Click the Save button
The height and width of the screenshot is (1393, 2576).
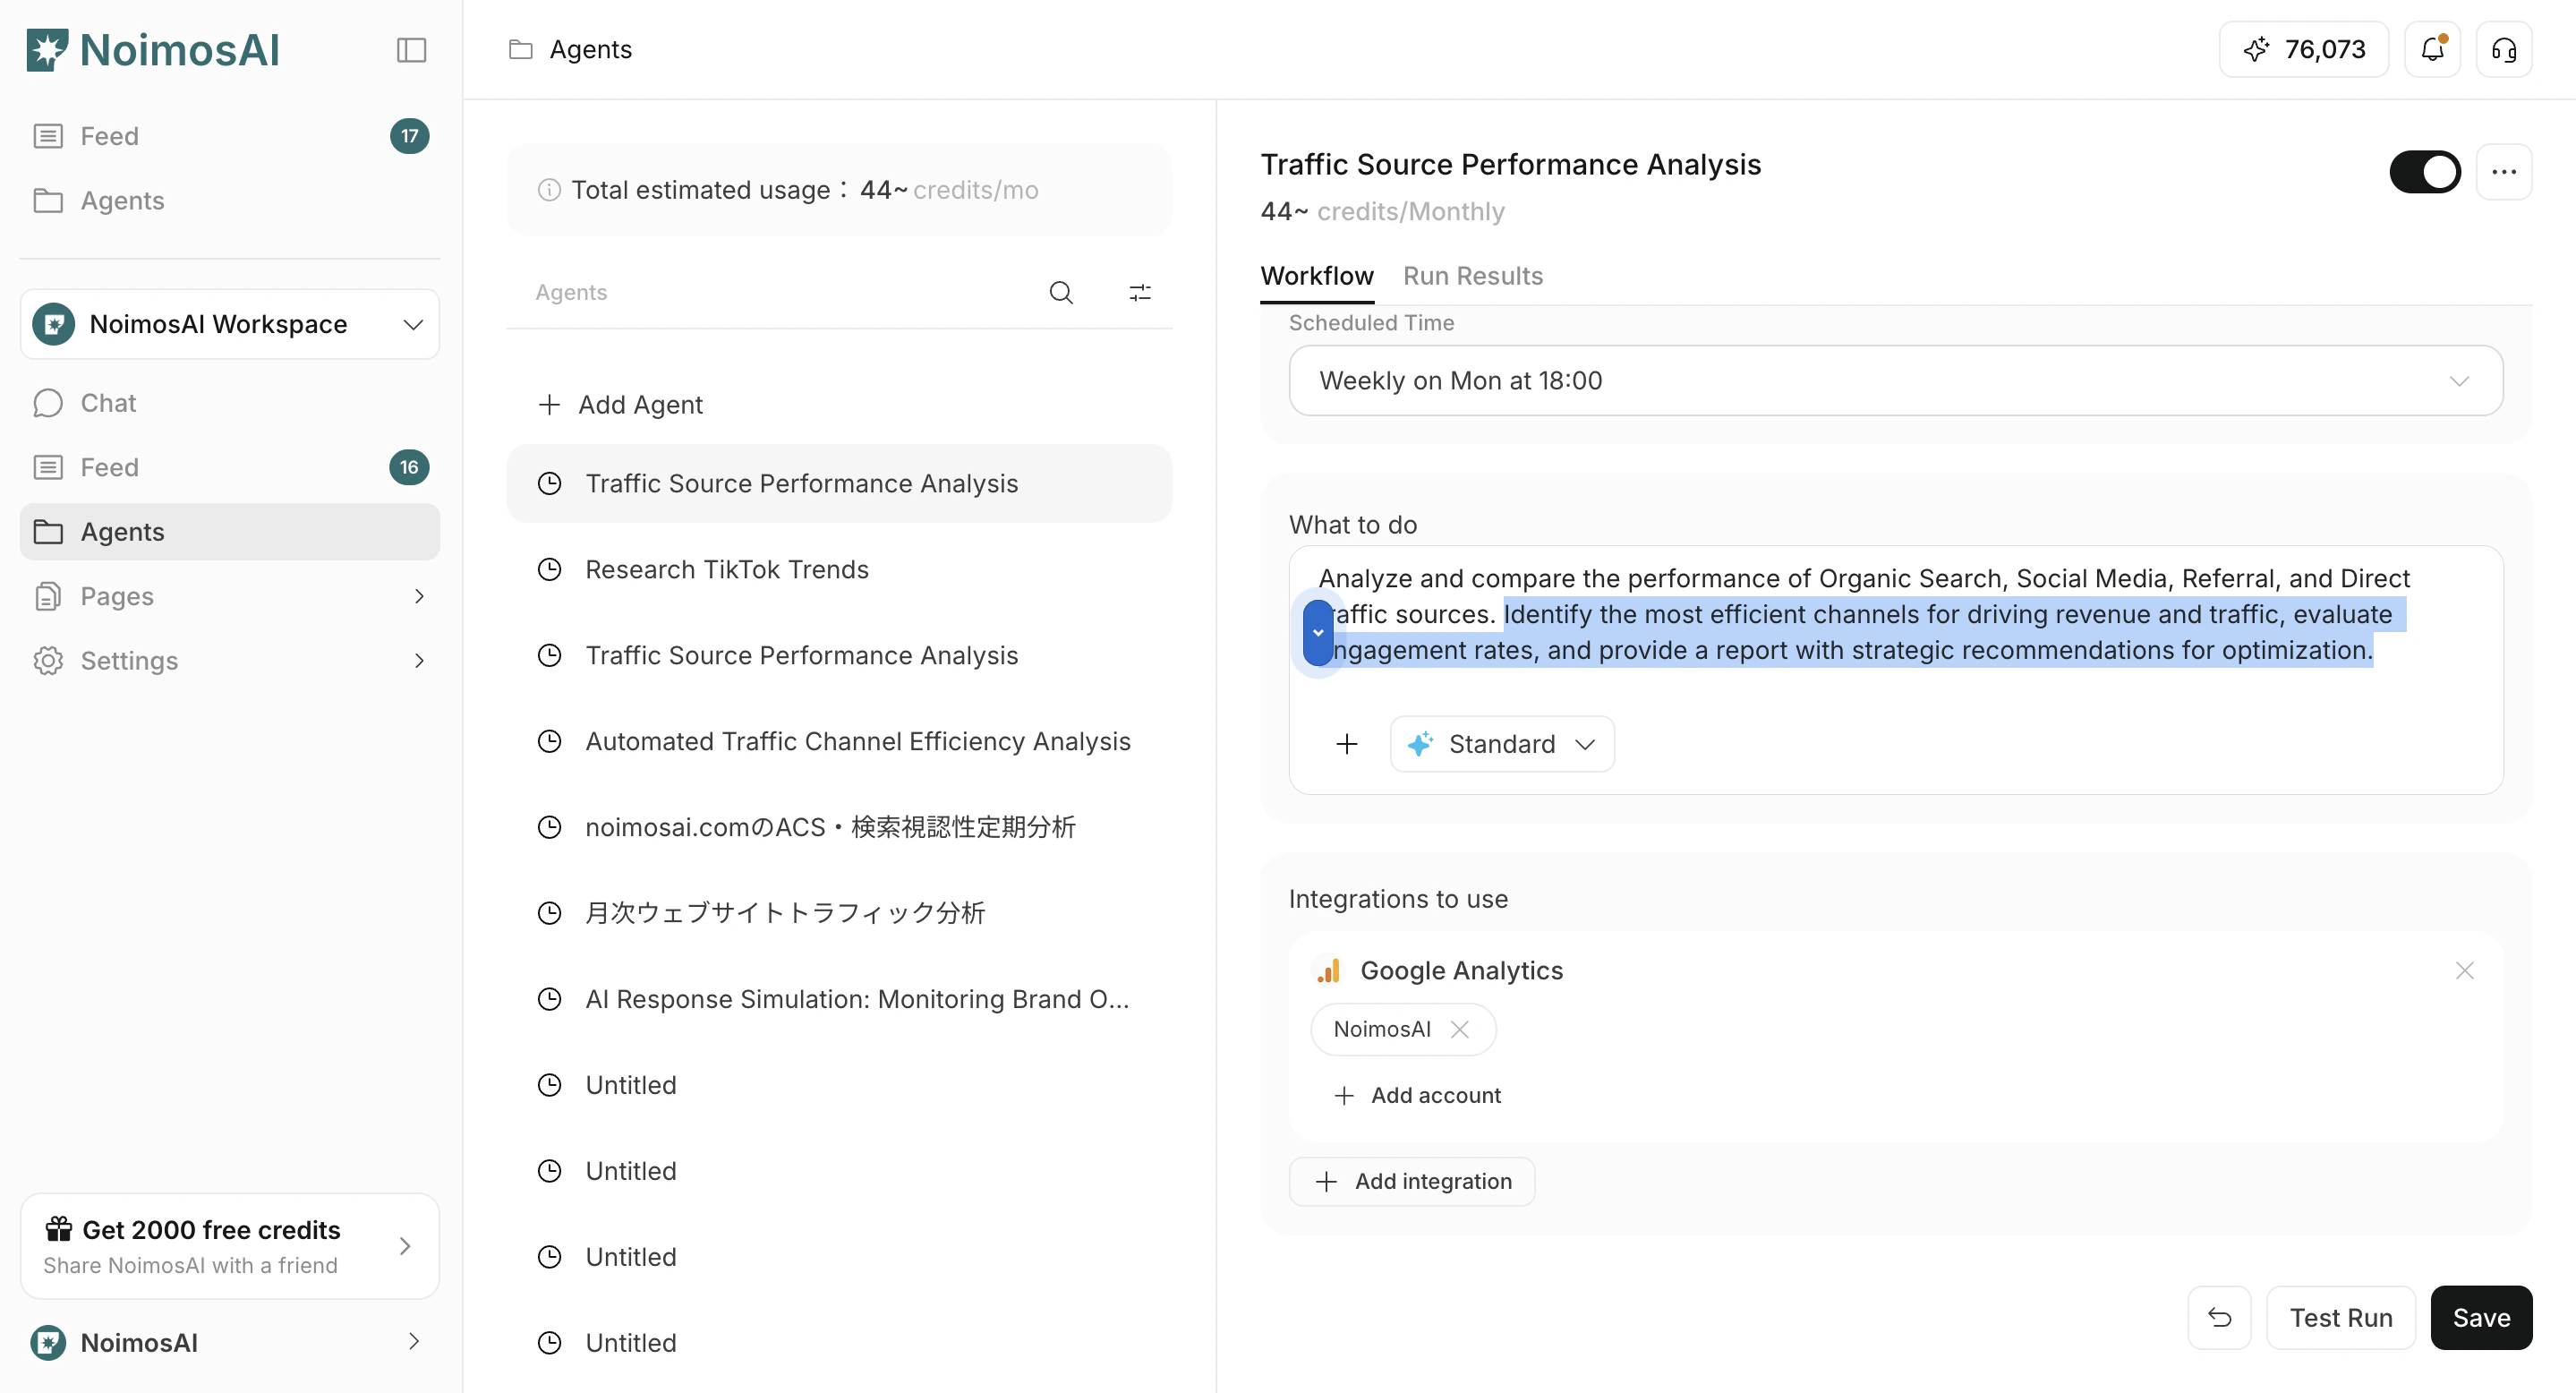tap(2481, 1318)
